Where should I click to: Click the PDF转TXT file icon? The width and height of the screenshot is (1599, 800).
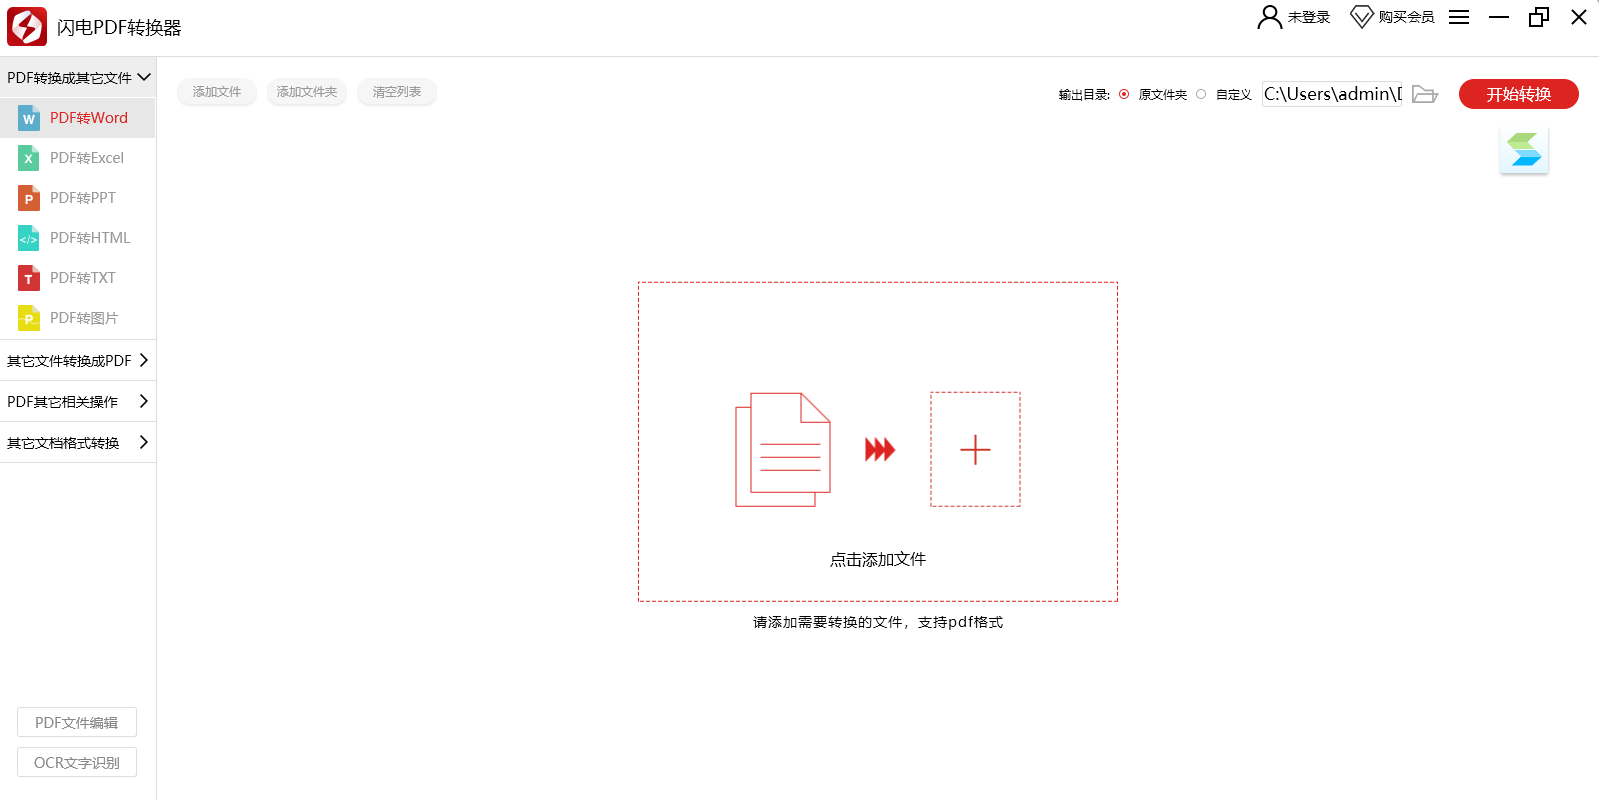click(29, 278)
